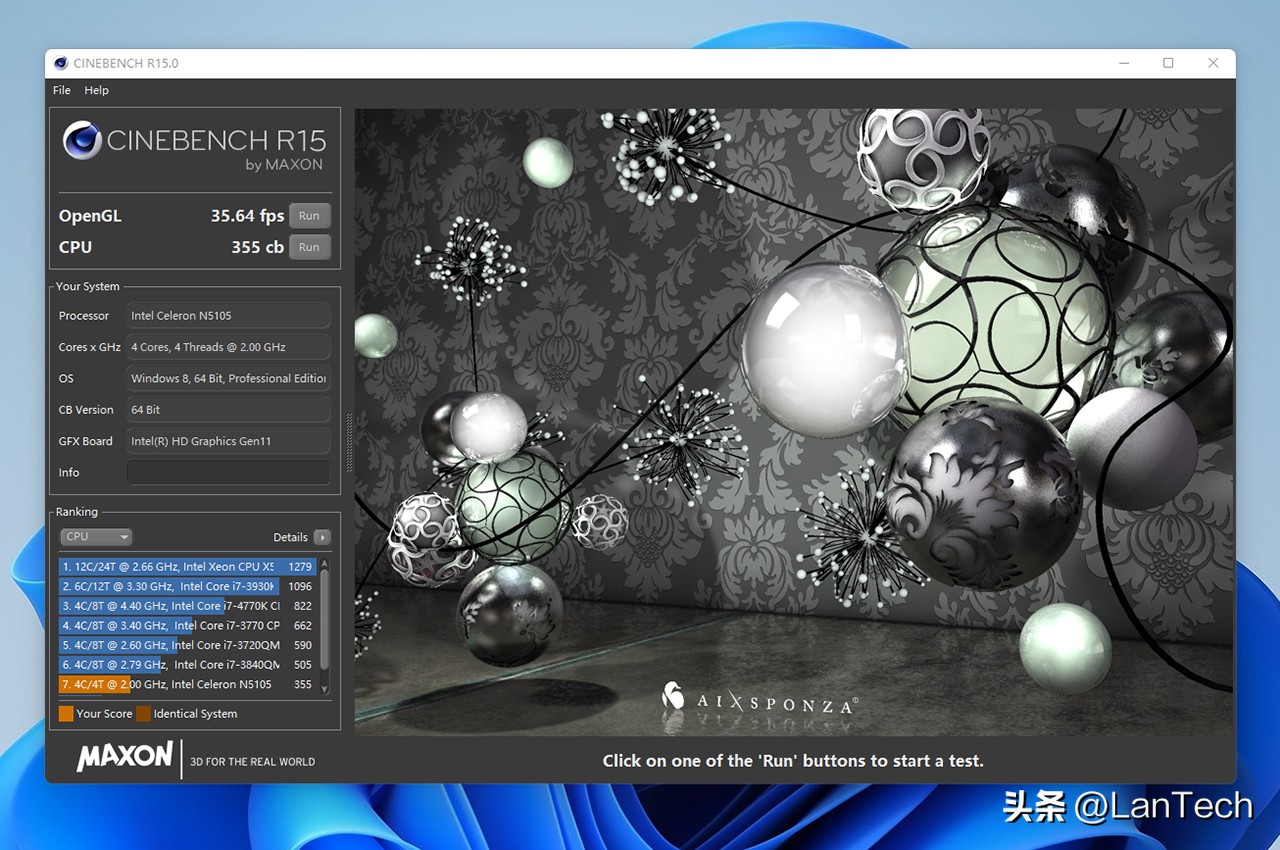Image resolution: width=1280 pixels, height=850 pixels.
Task: Open the Help menu
Action: 97,90
